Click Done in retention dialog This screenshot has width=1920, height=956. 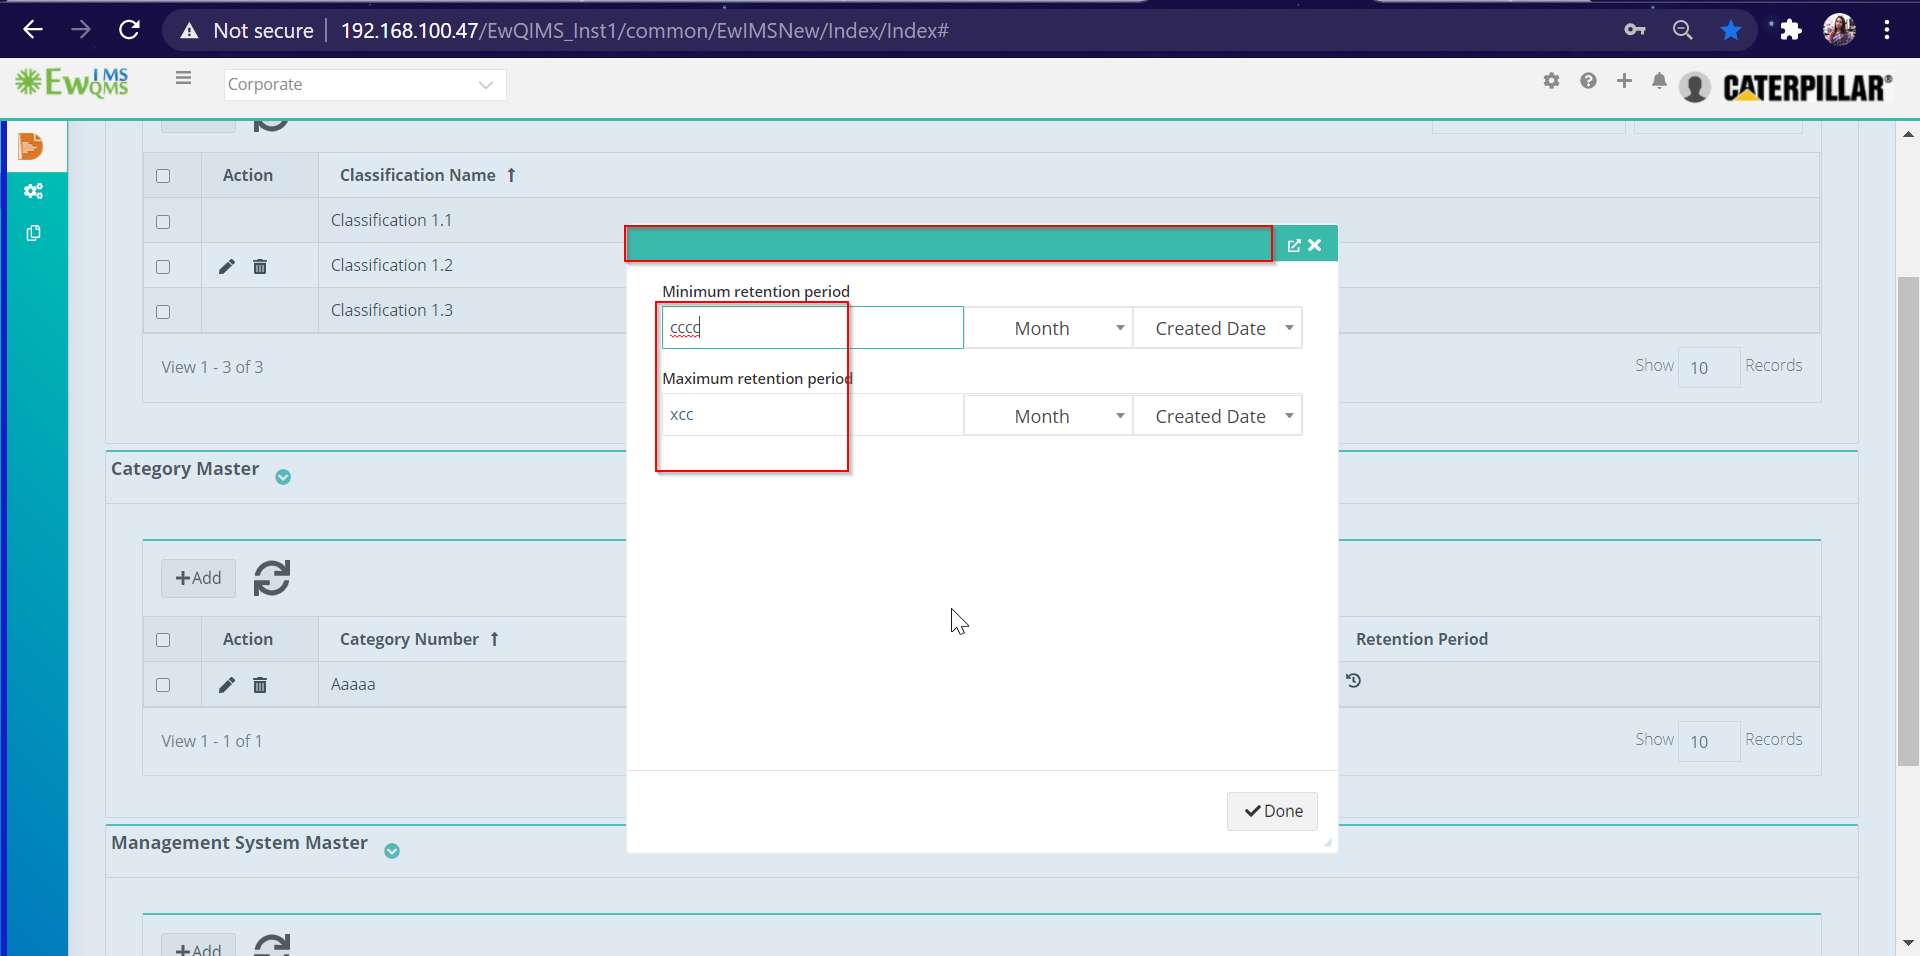pyautogui.click(x=1272, y=811)
